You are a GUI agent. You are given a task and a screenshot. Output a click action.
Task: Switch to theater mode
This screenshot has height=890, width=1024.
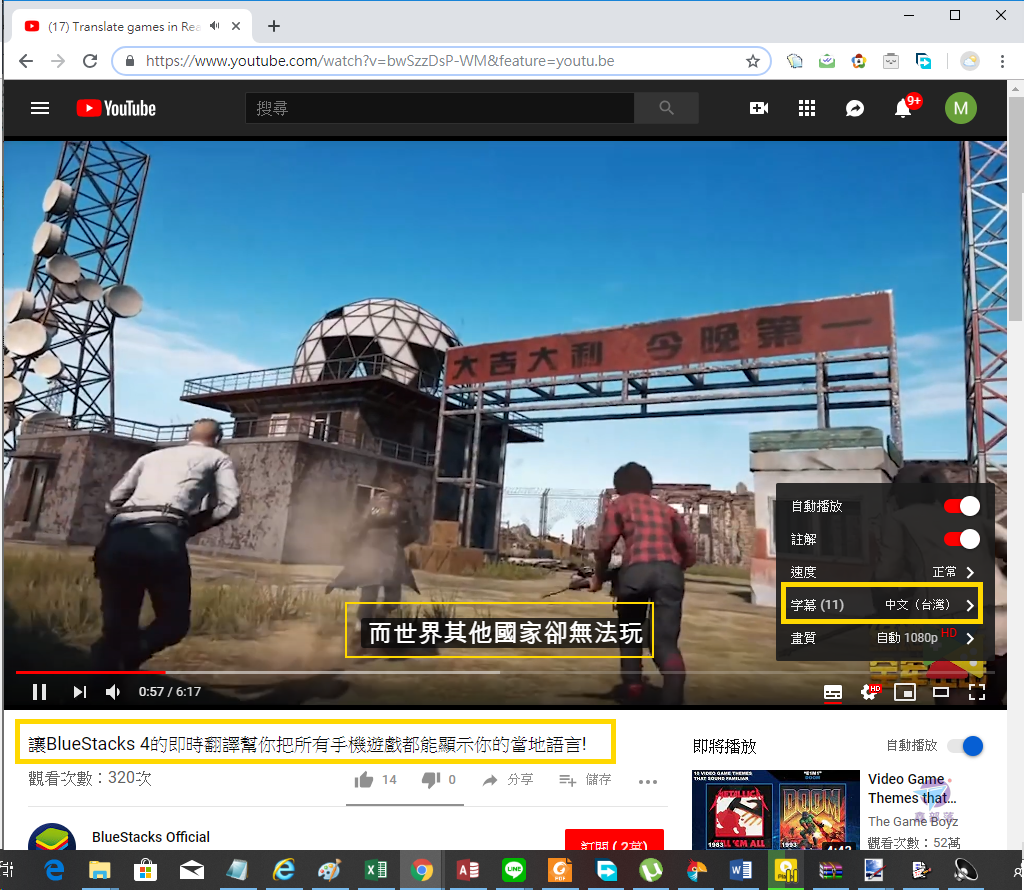tap(940, 692)
